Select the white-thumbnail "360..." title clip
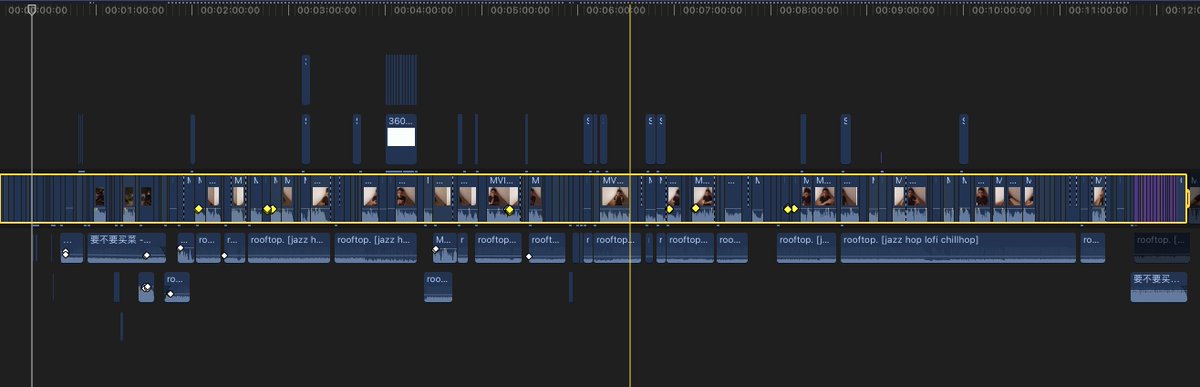This screenshot has height=387, width=1200. click(401, 139)
